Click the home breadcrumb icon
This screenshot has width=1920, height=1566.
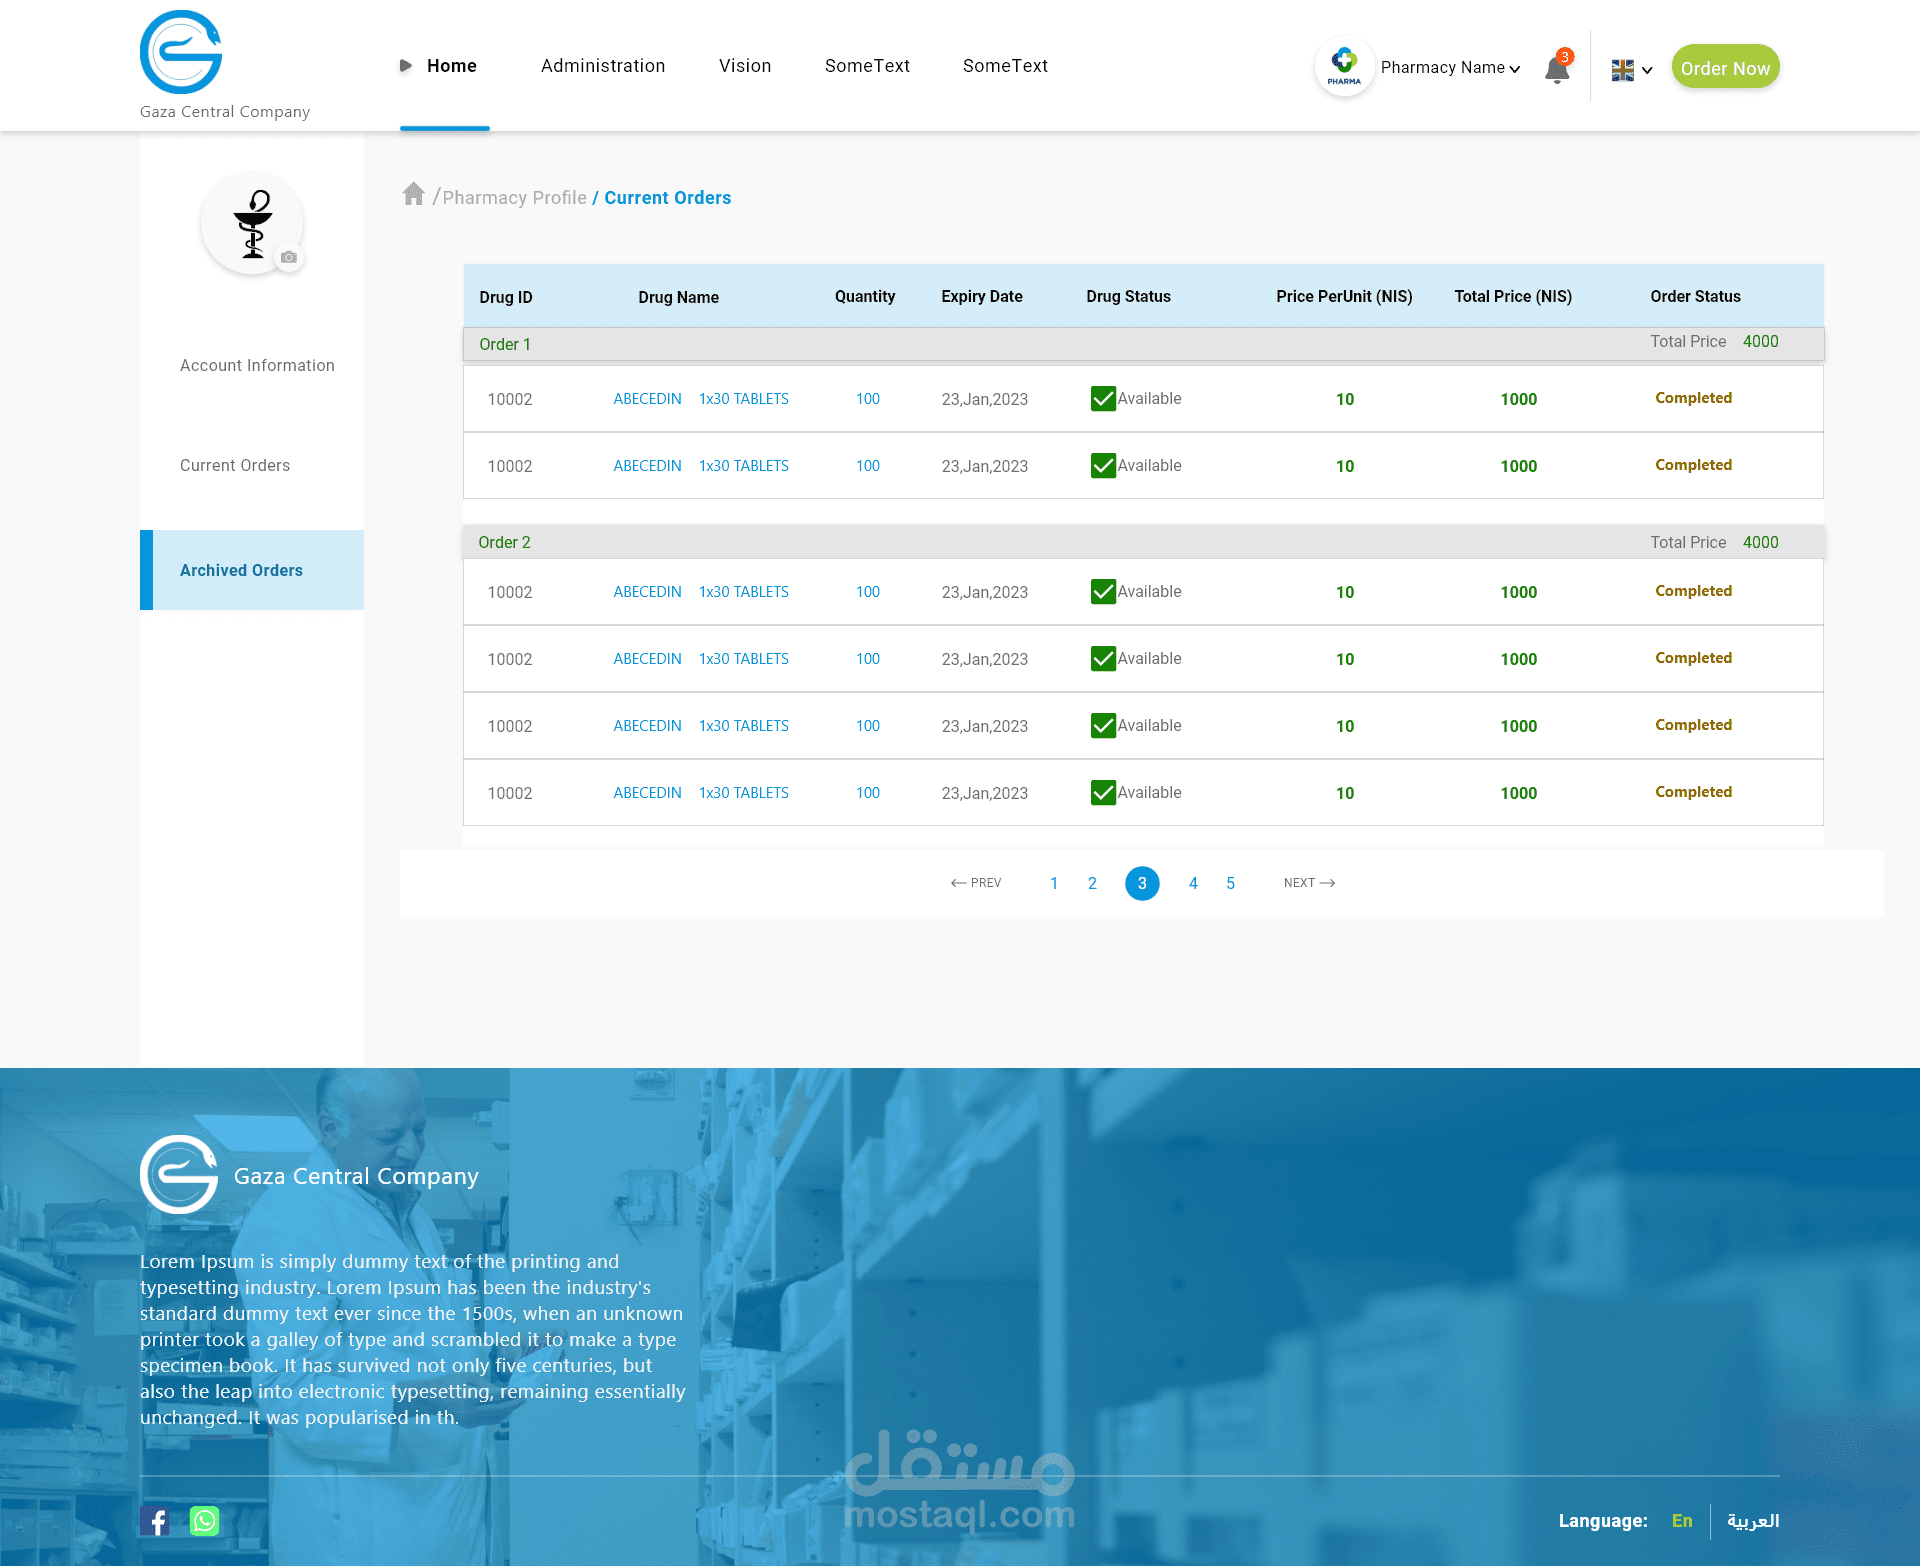click(413, 194)
